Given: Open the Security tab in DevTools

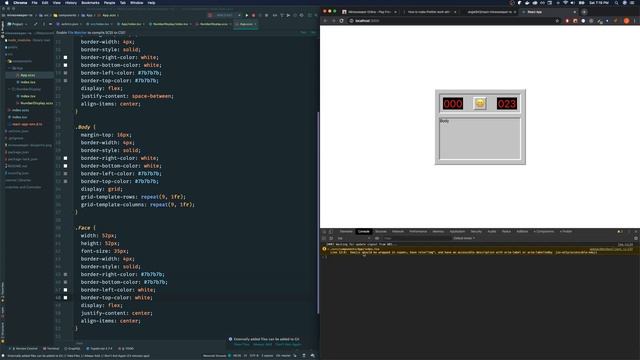Looking at the screenshot, I should click(476, 231).
